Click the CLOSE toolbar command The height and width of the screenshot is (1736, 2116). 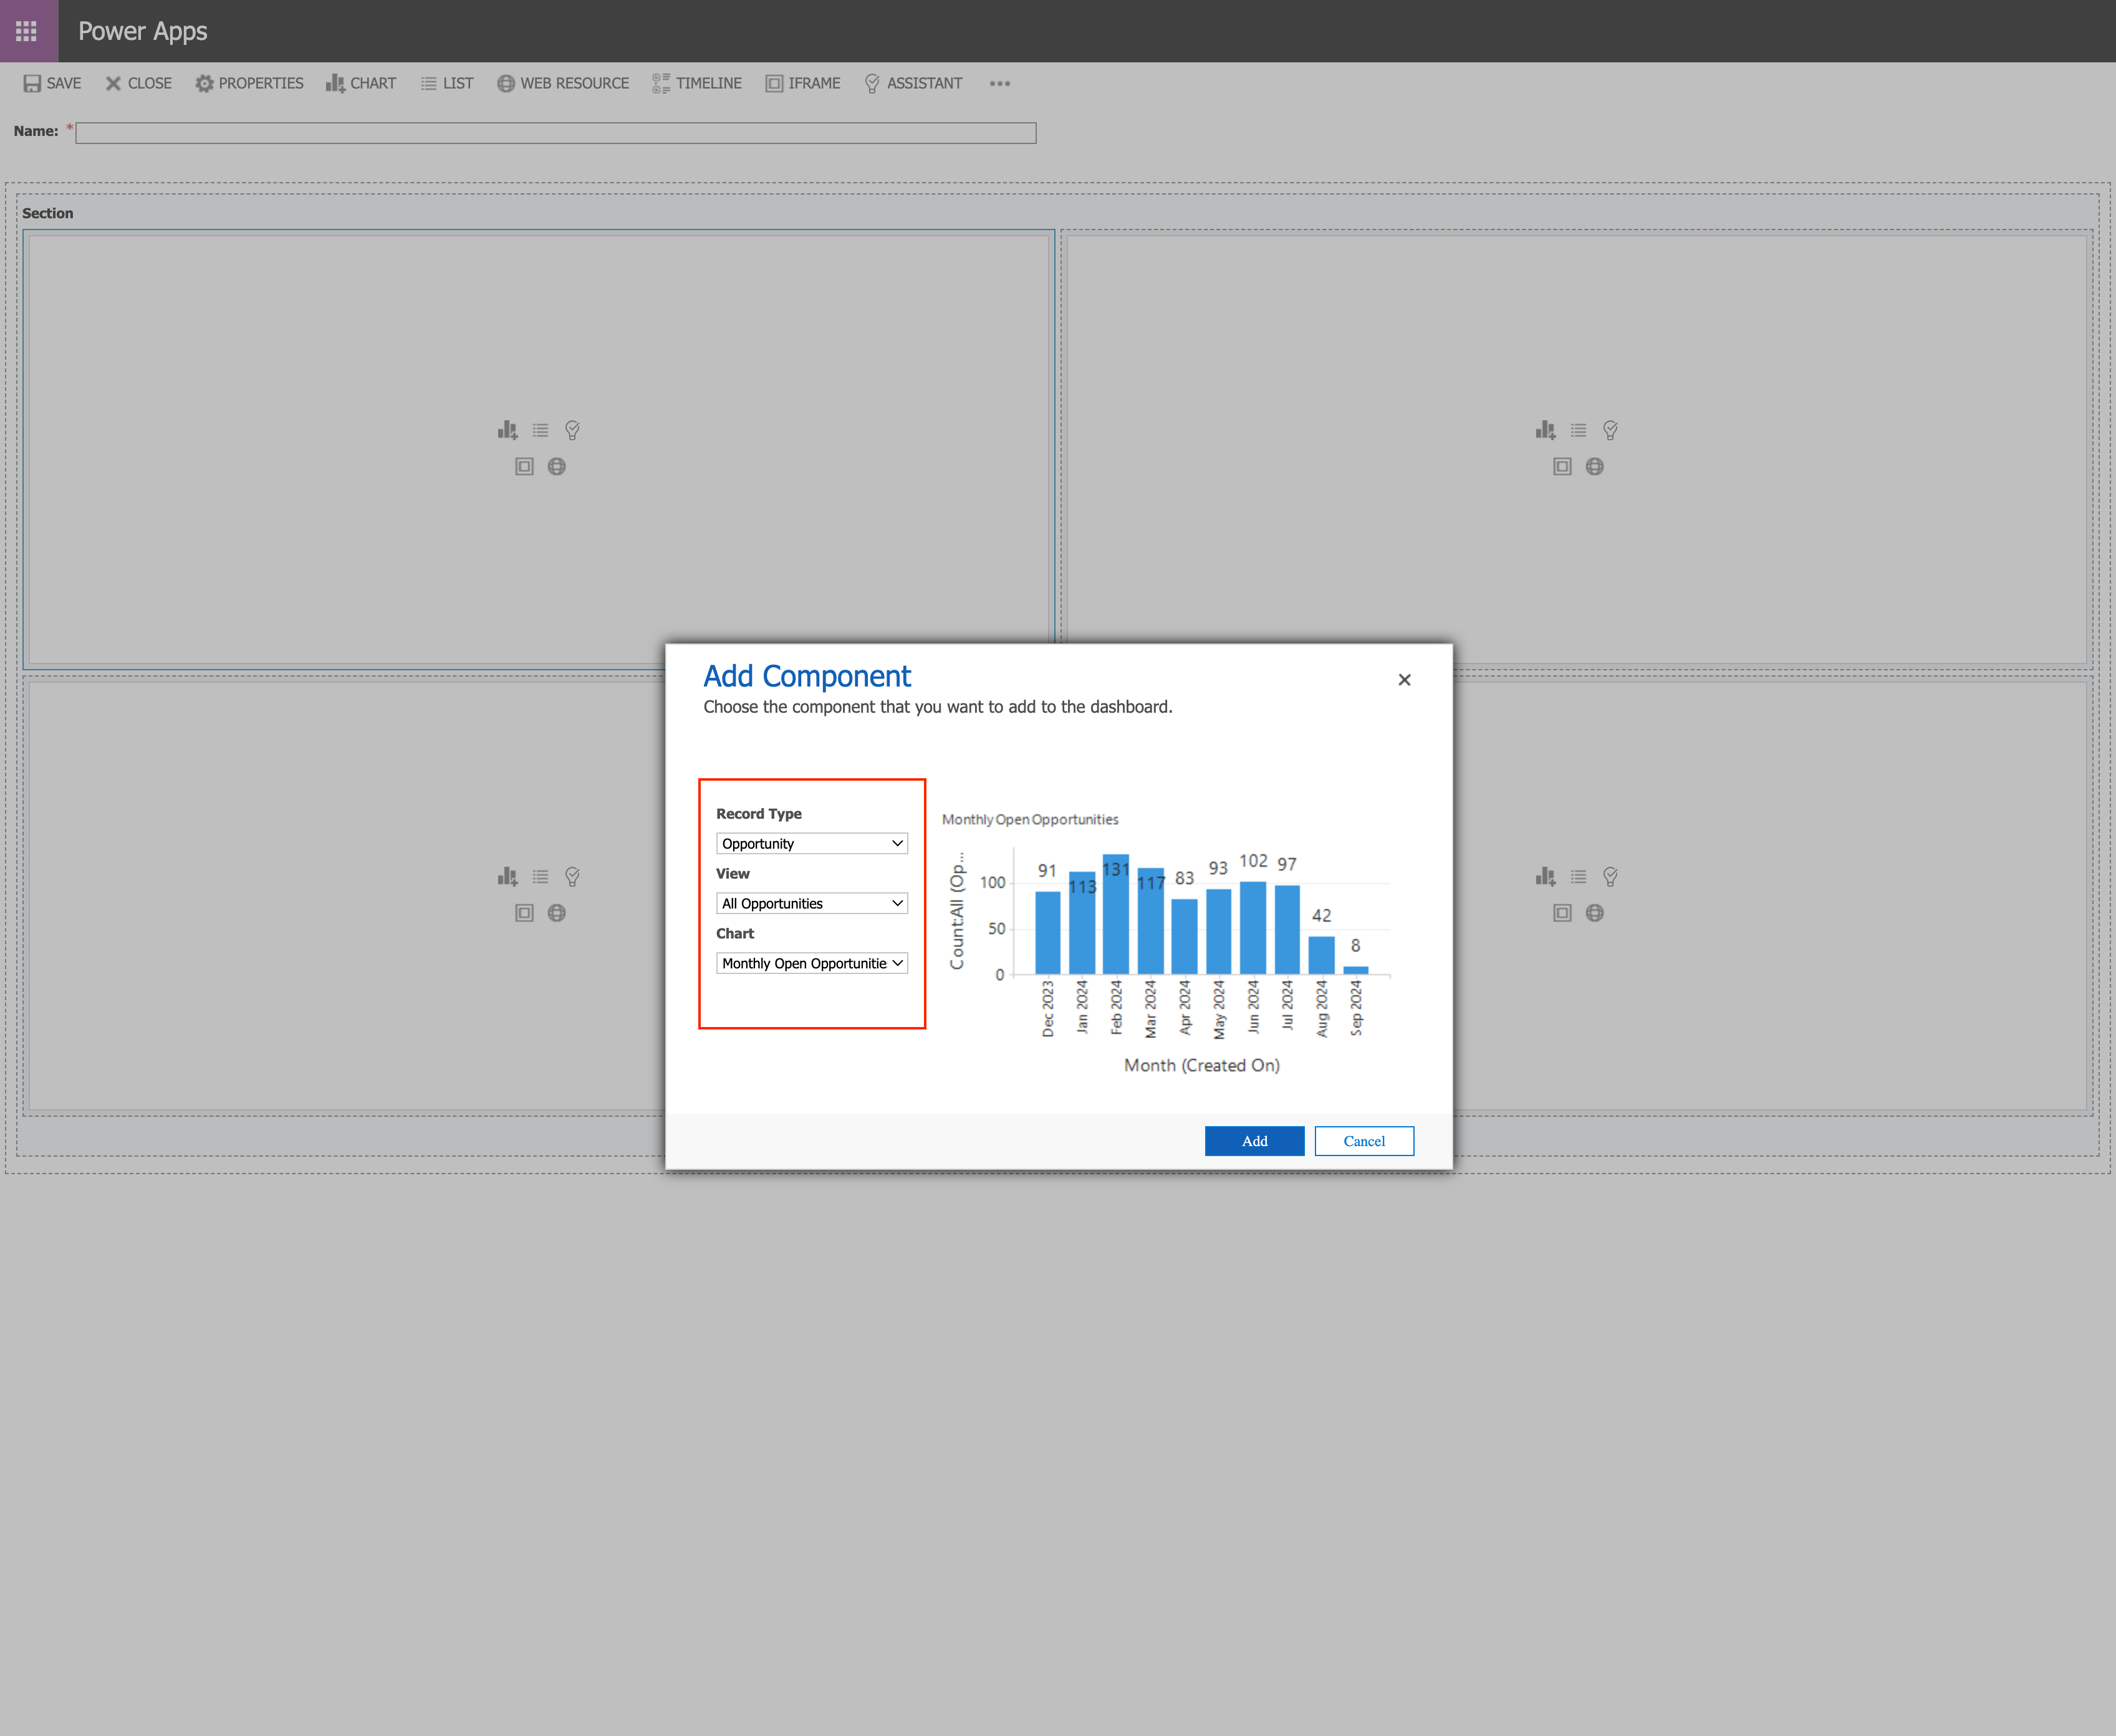point(139,83)
